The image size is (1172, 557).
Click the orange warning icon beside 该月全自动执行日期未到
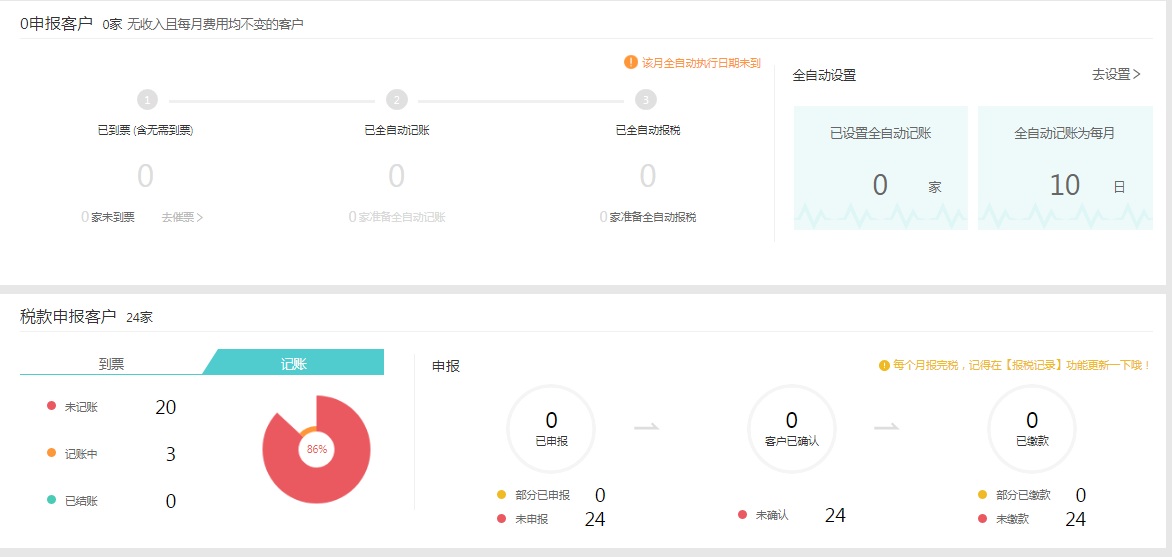631,62
